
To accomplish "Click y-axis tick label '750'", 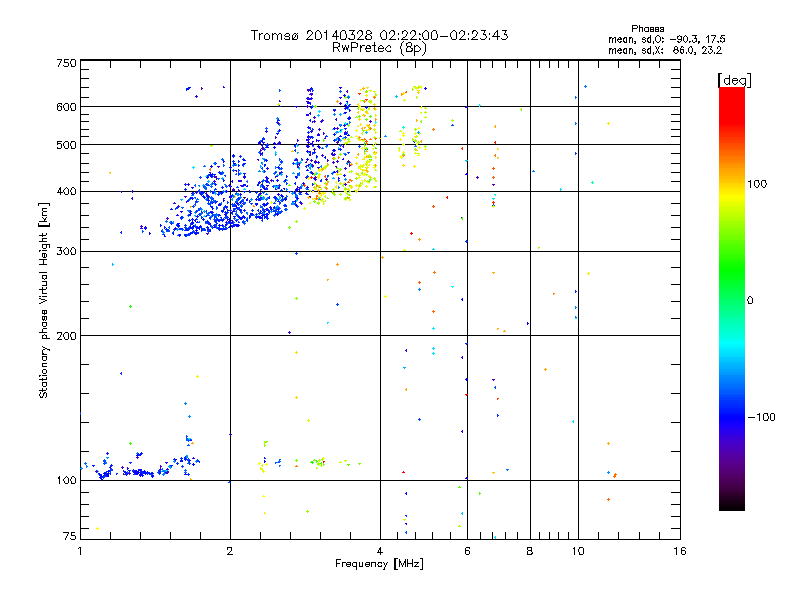I will (x=66, y=63).
